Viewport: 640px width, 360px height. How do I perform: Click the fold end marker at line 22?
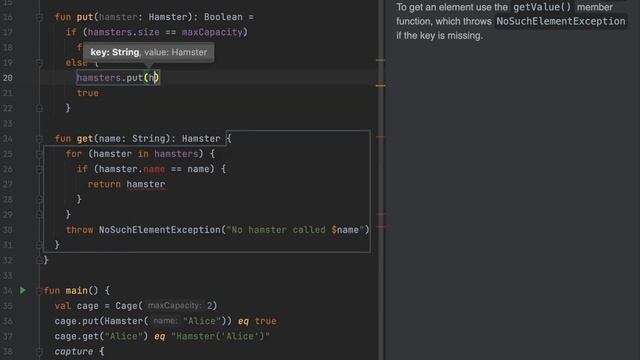pyautogui.click(x=39, y=108)
